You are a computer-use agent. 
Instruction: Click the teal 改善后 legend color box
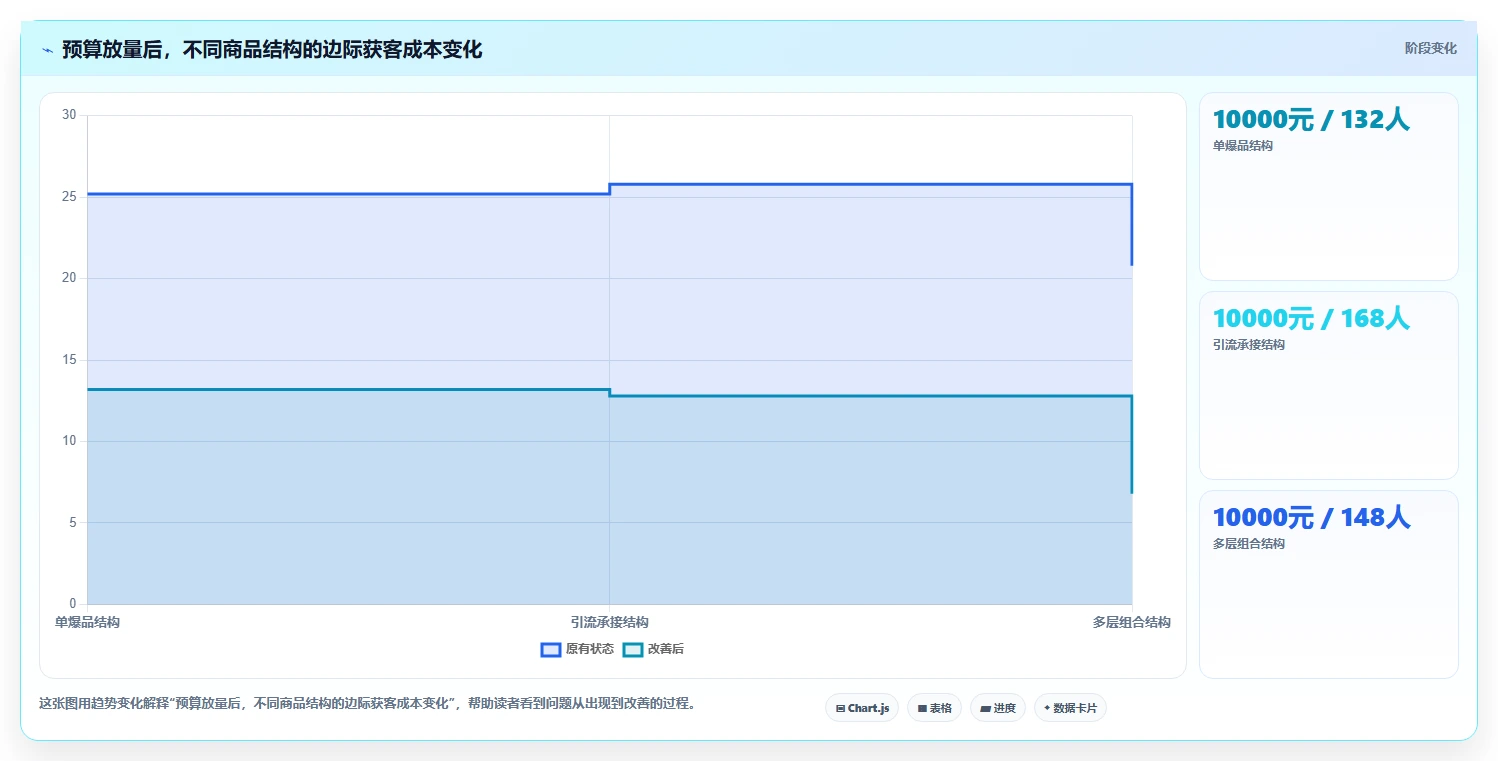632,649
